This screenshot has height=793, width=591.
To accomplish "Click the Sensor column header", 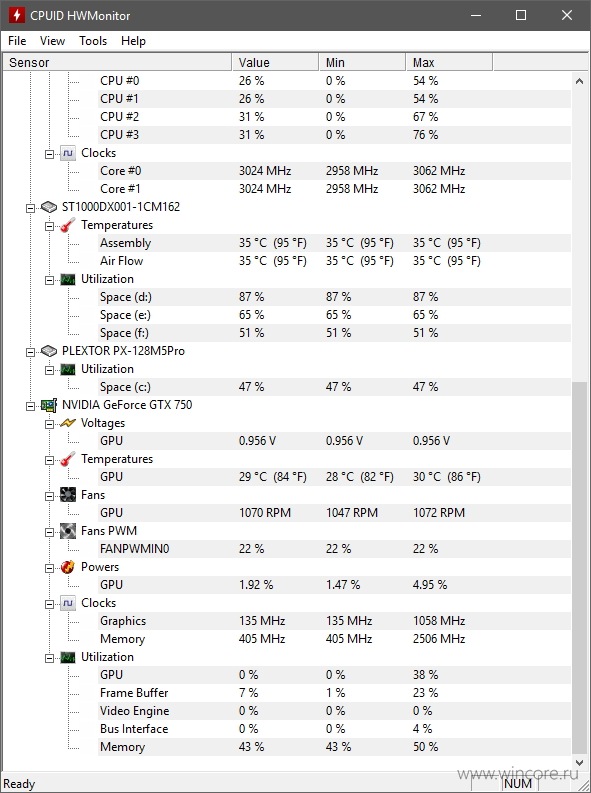I will [117, 62].
